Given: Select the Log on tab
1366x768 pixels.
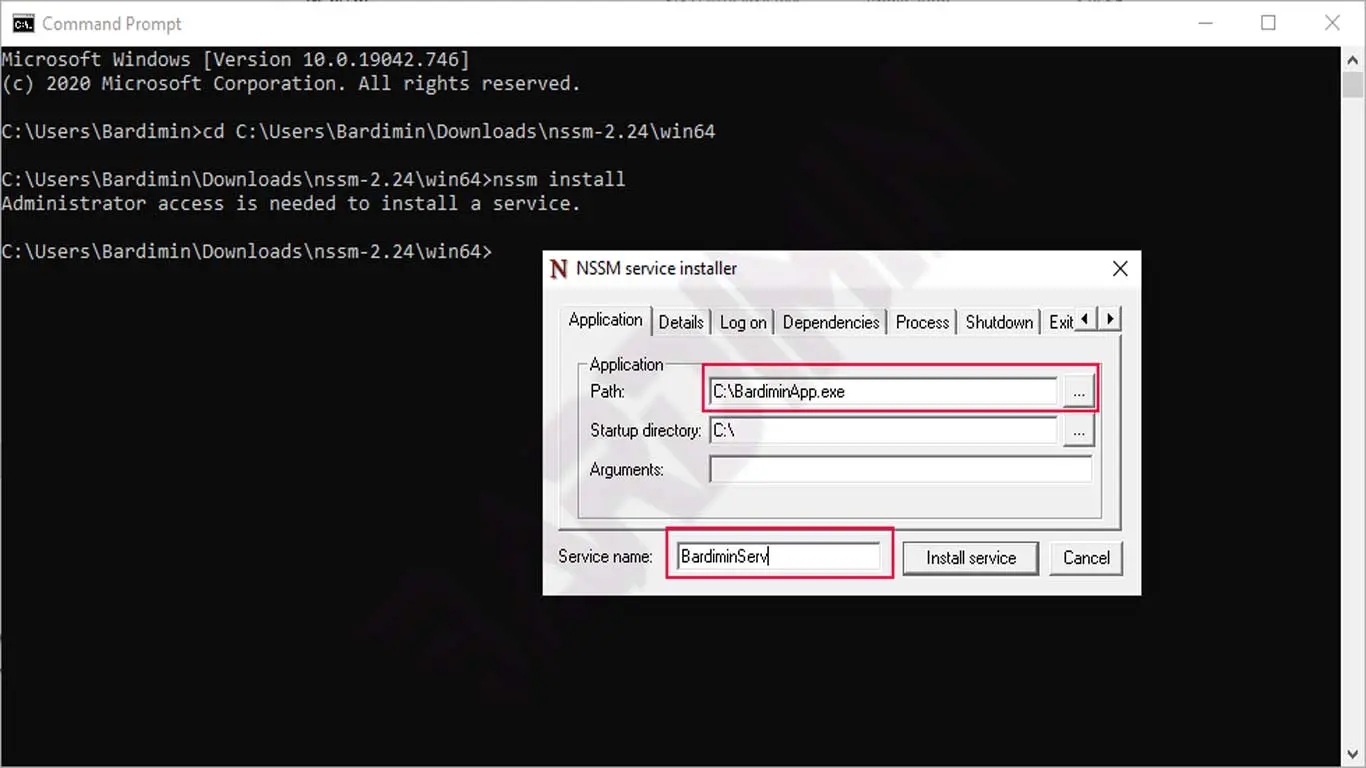Looking at the screenshot, I should (x=743, y=322).
